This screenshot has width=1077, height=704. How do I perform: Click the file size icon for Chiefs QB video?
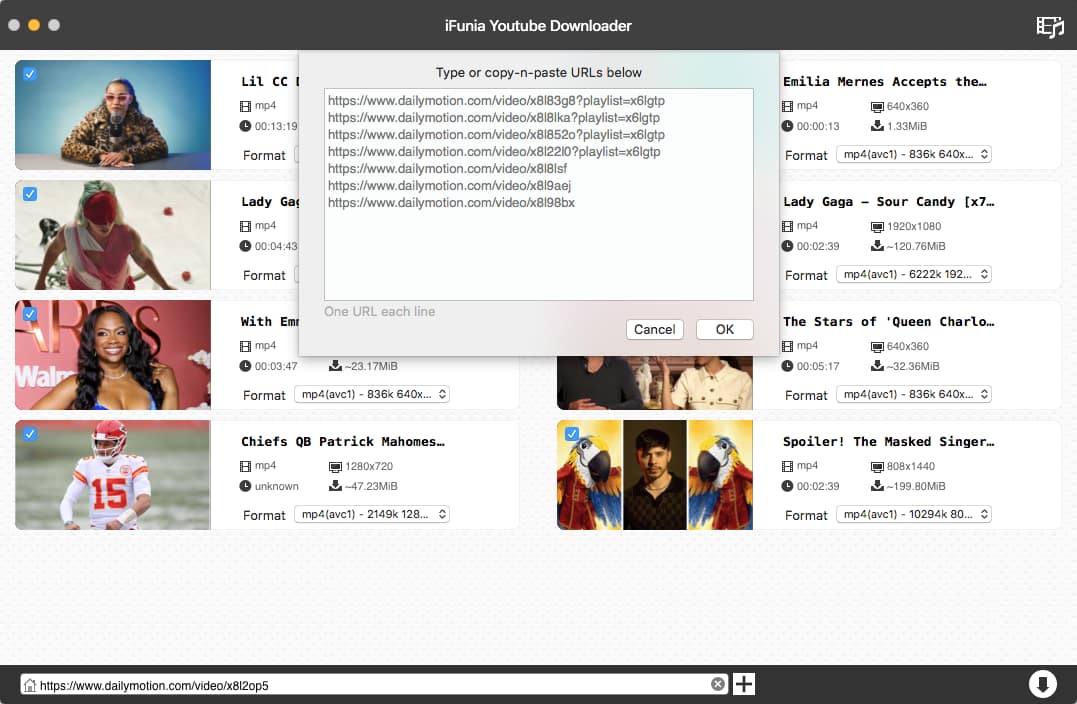point(335,486)
